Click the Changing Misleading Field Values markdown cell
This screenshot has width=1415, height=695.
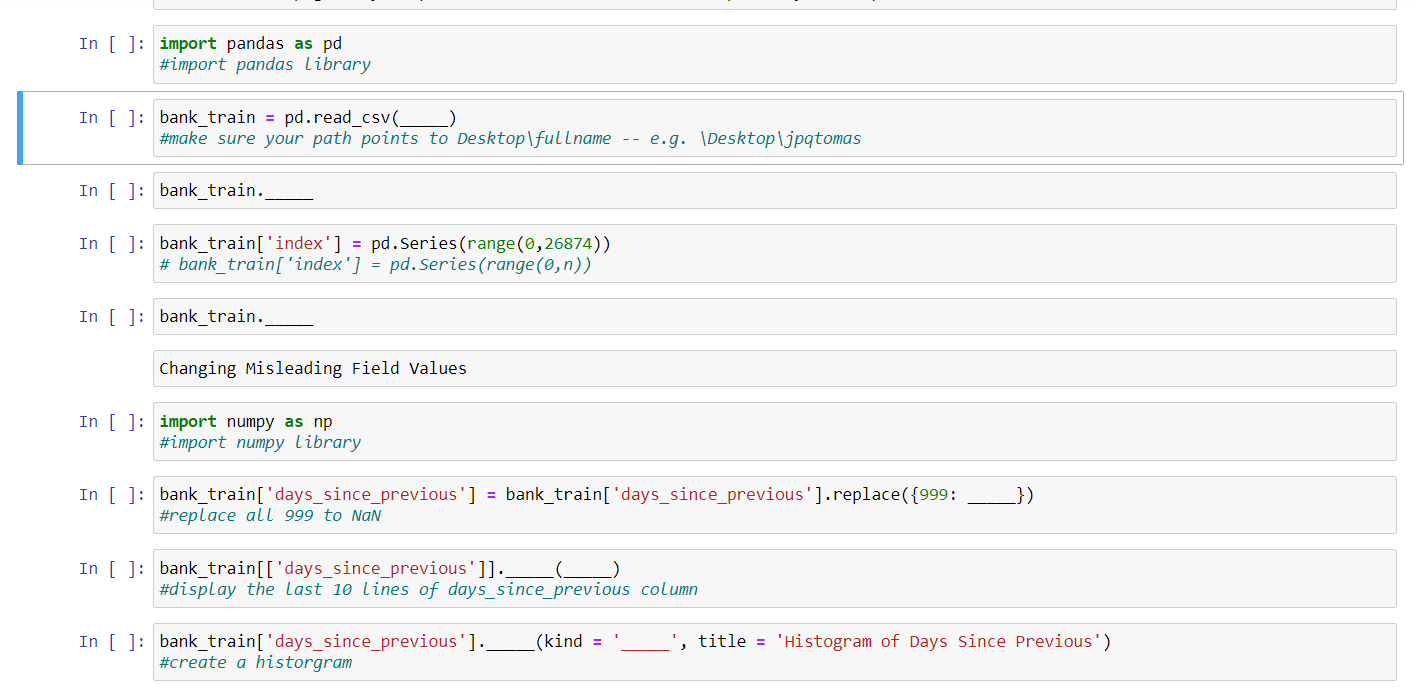(312, 368)
